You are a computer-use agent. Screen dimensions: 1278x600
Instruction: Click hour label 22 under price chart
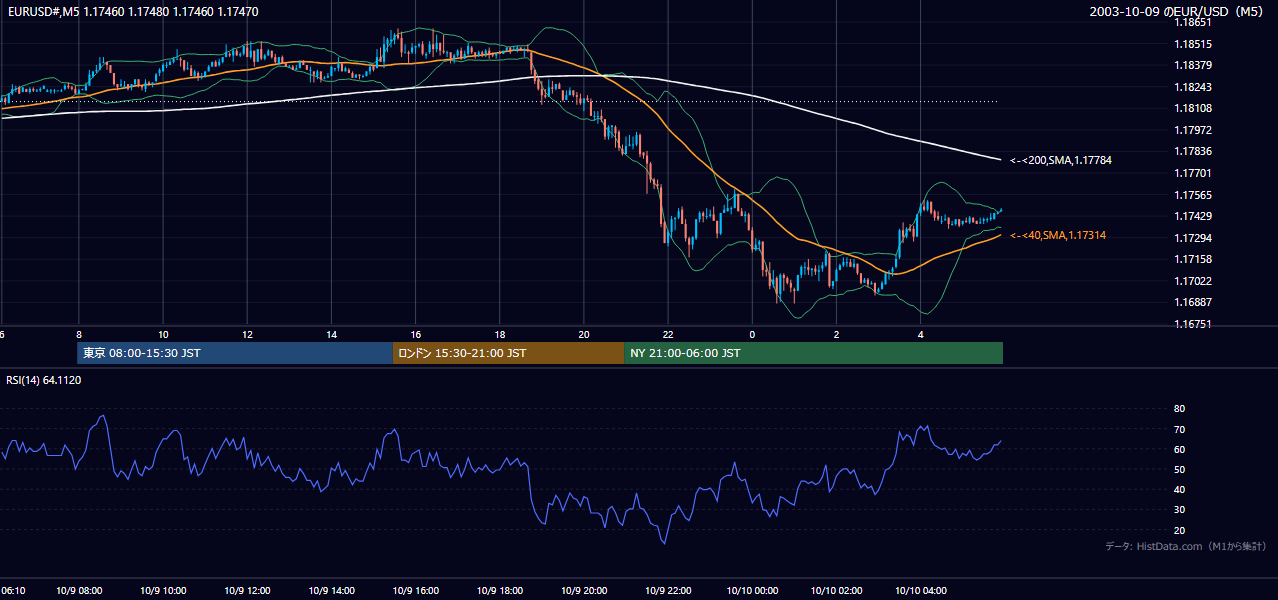tap(668, 334)
